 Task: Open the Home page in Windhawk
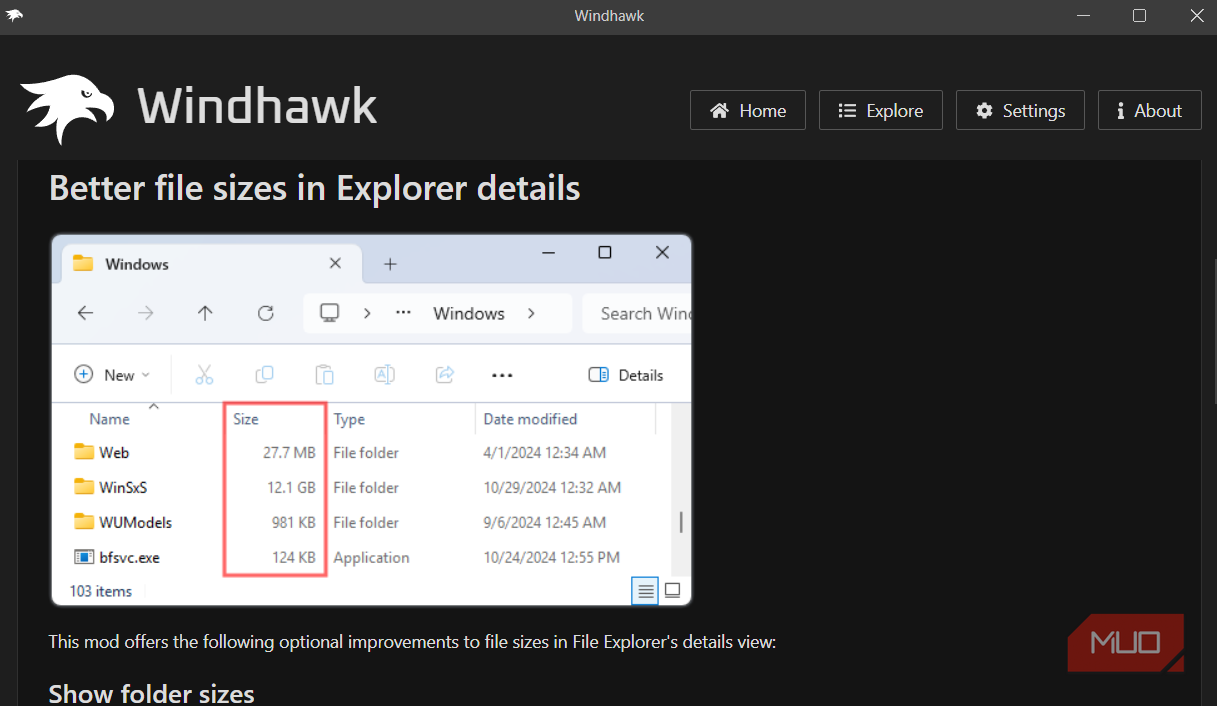point(747,110)
